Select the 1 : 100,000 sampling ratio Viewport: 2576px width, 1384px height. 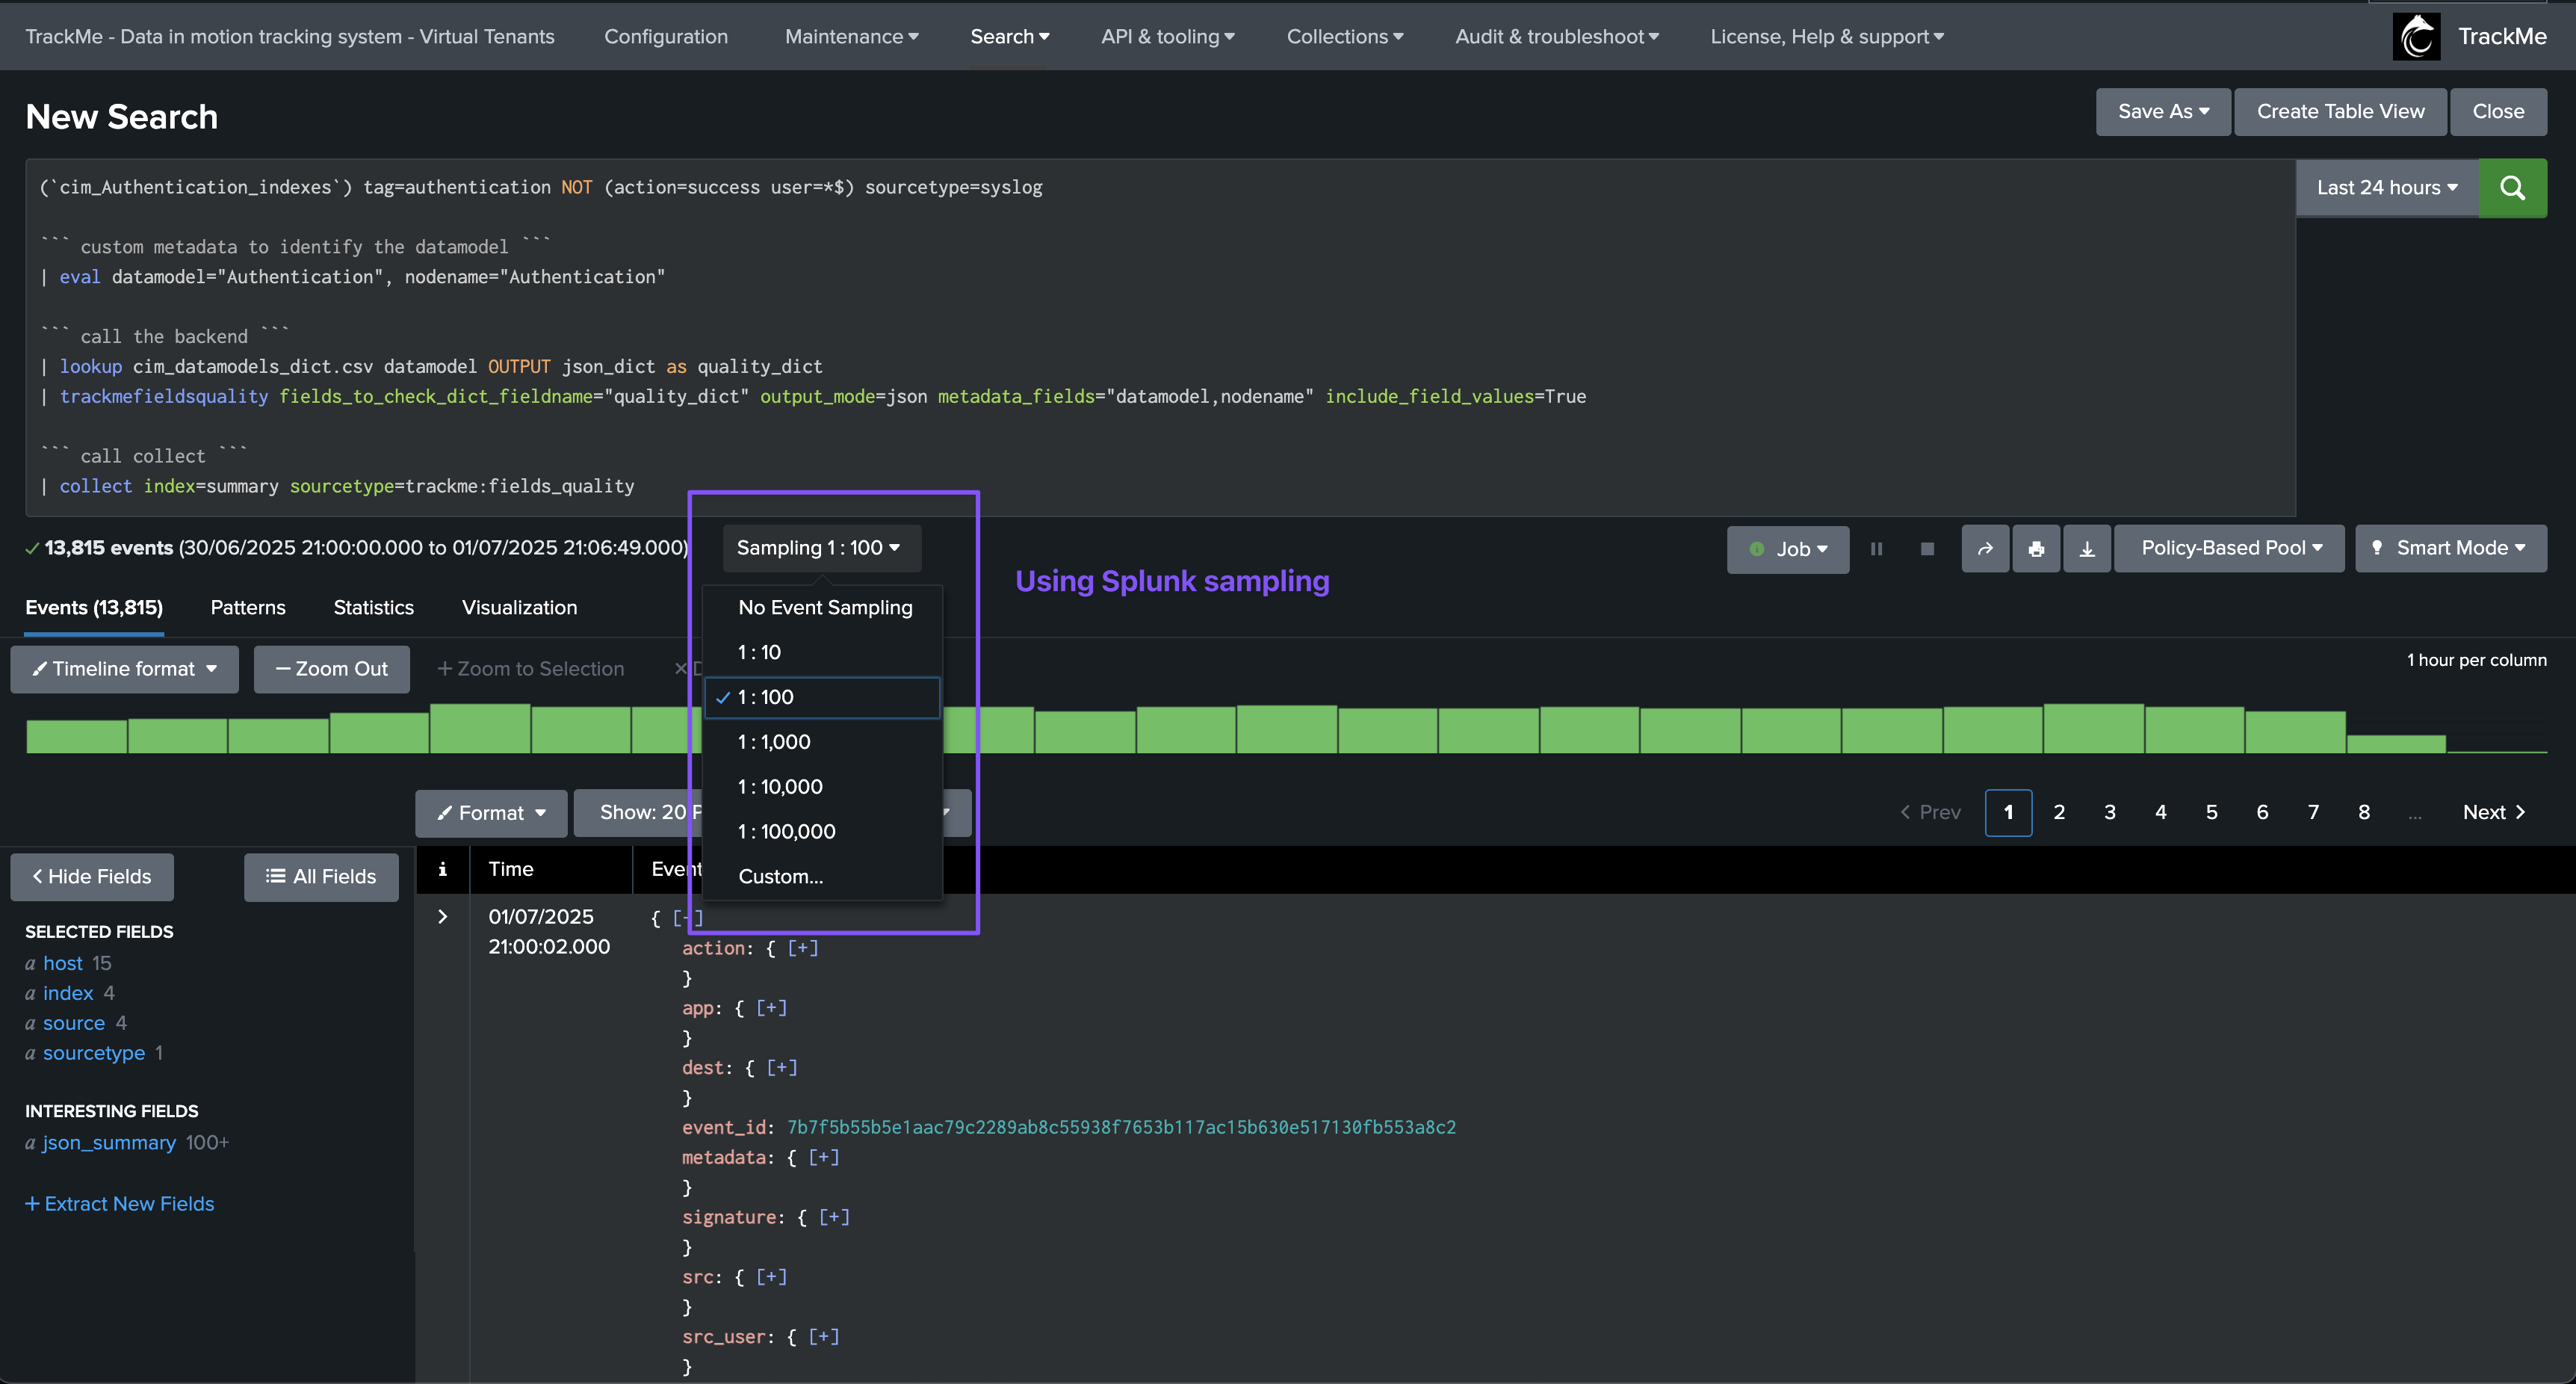click(824, 832)
